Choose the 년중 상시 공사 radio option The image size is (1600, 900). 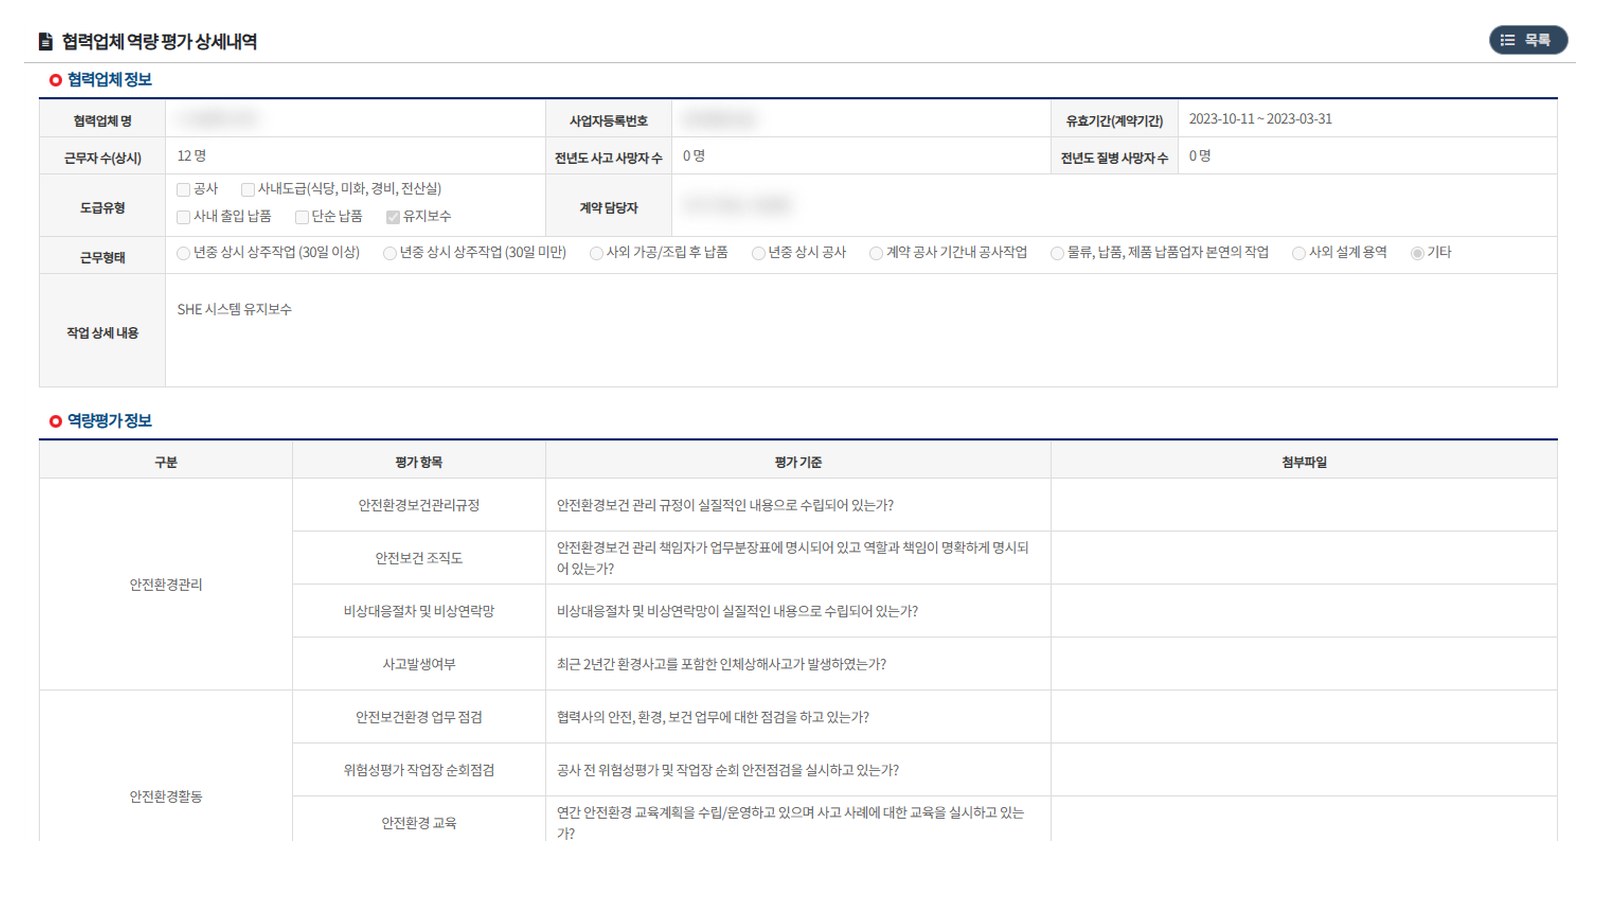coord(758,253)
